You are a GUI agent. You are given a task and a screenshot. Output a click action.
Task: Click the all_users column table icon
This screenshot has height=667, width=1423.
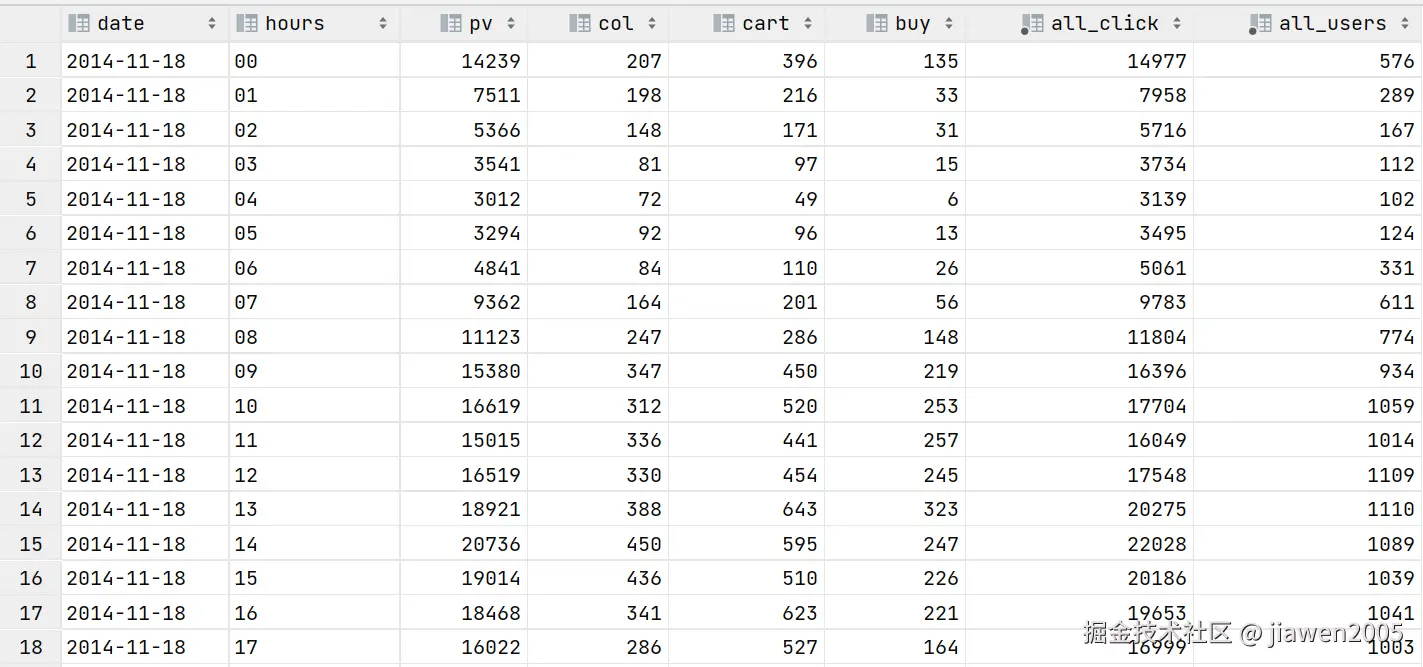1260,23
